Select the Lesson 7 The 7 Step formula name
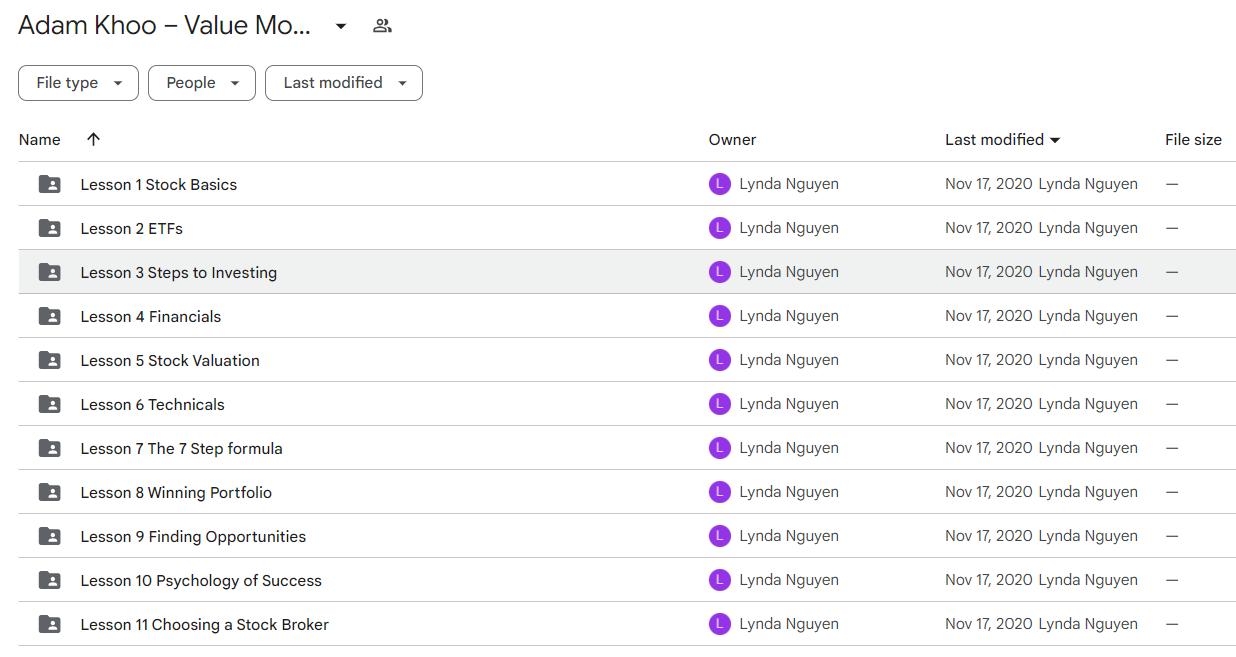 [x=182, y=449]
